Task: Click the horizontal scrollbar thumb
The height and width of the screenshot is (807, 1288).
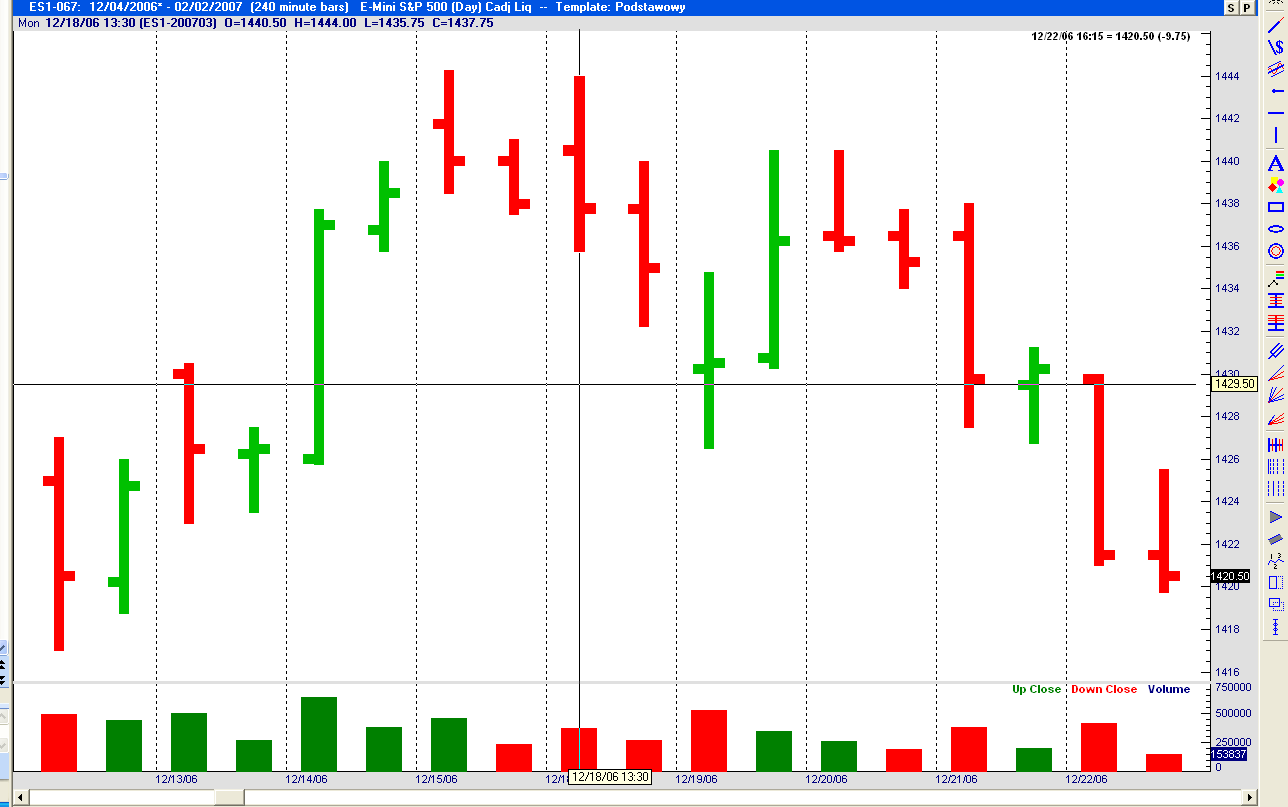Action: pyautogui.click(x=229, y=797)
